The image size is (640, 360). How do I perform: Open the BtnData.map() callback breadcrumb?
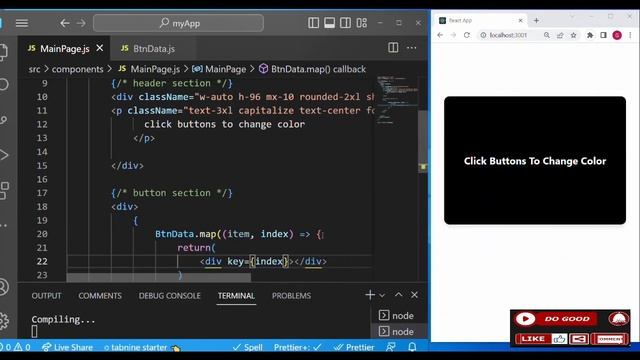pyautogui.click(x=313, y=69)
